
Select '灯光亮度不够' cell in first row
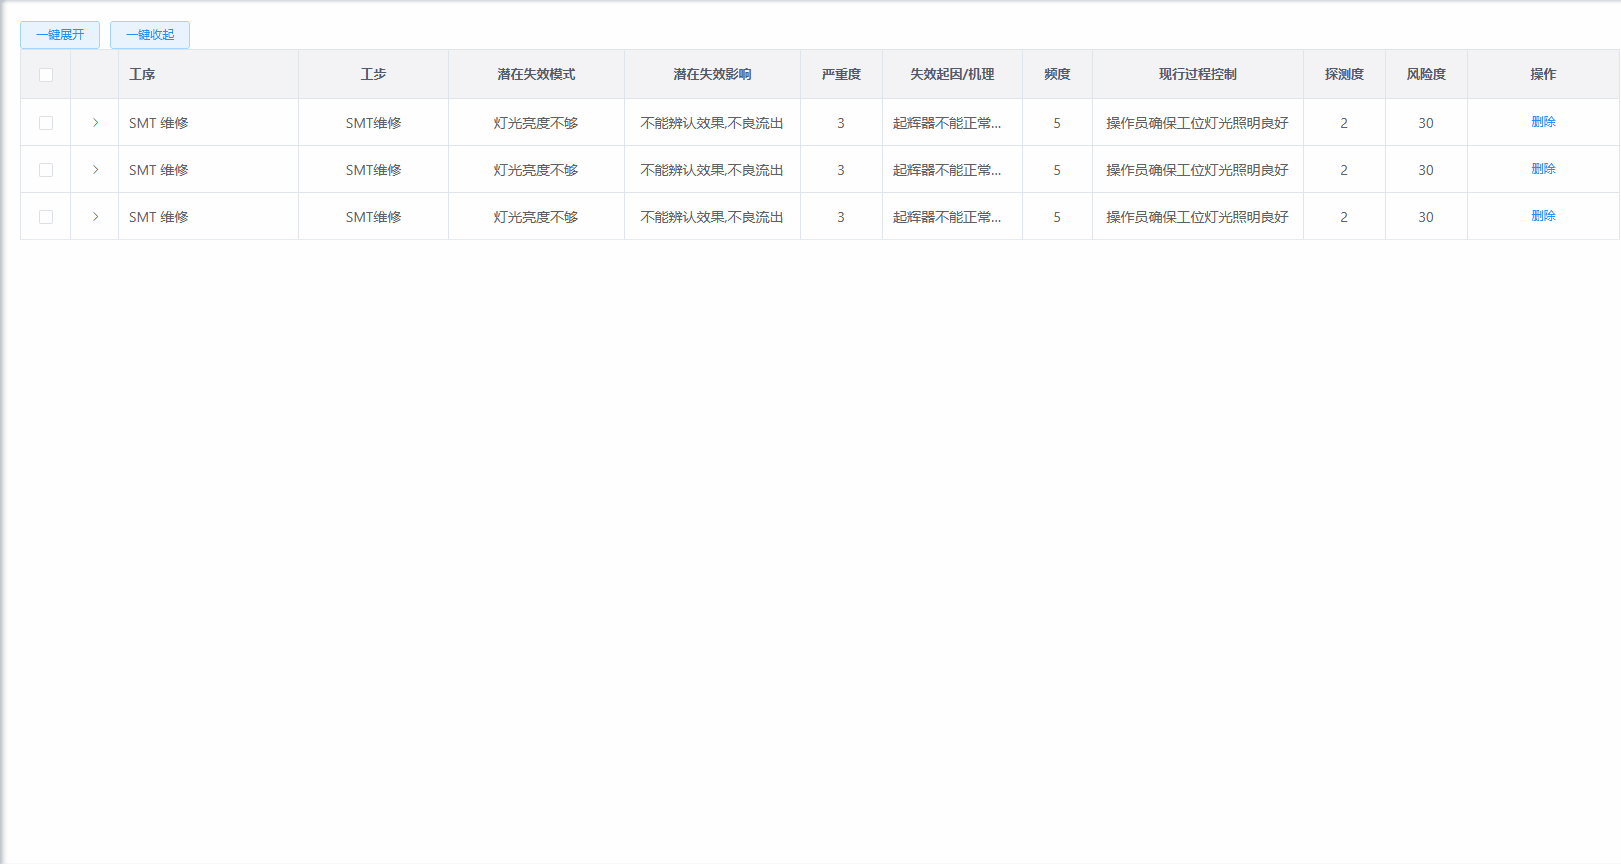click(536, 123)
